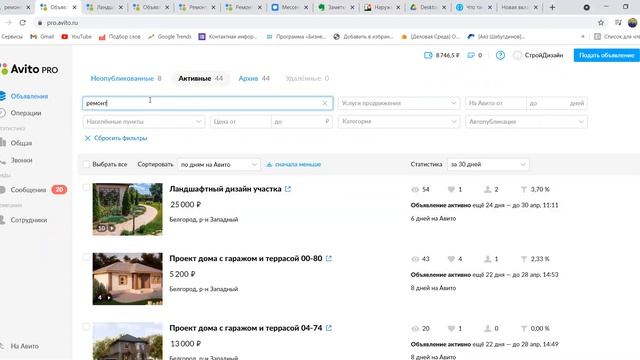640x360 pixels.
Task: Switch to Неопубликованные tab
Action: pyautogui.click(x=126, y=78)
